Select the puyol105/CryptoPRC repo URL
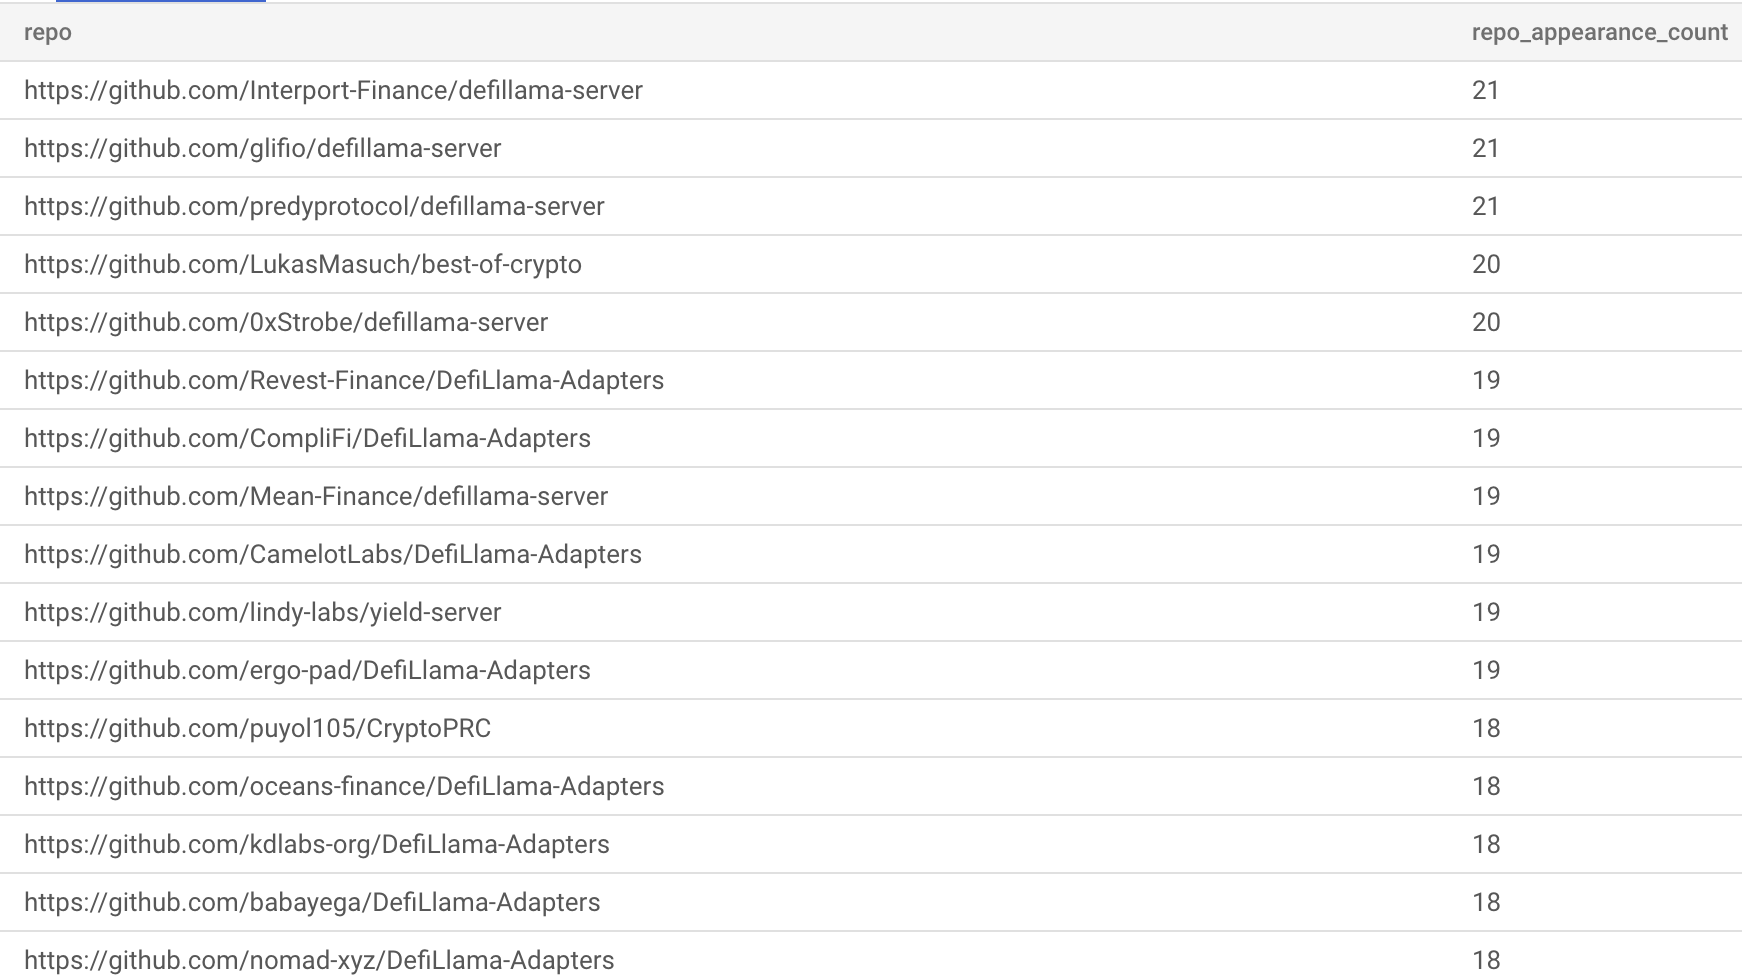This screenshot has height=980, width=1742. click(257, 729)
